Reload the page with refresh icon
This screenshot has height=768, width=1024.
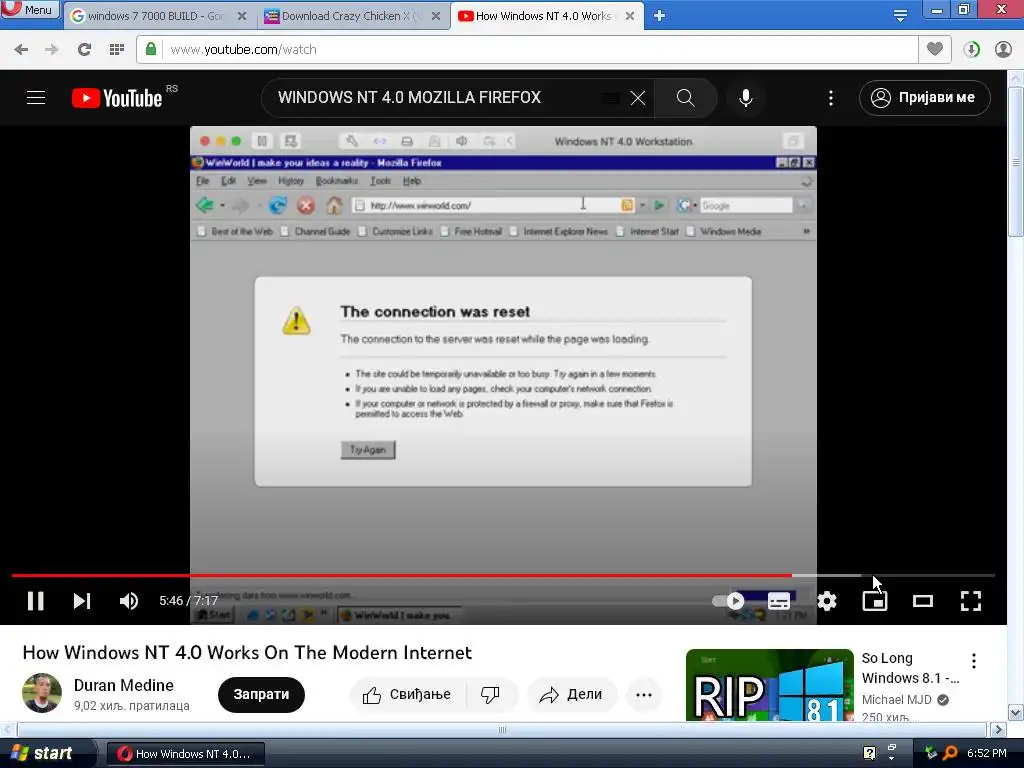[84, 49]
